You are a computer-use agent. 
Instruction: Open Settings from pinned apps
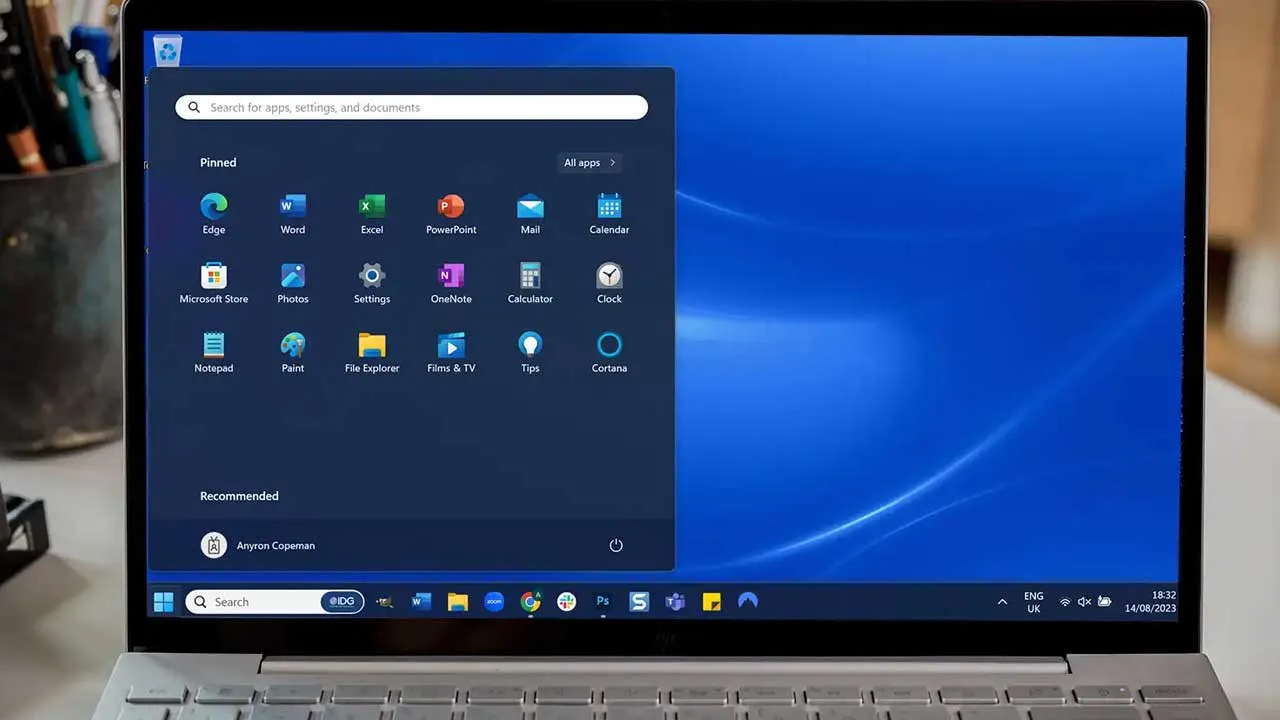pyautogui.click(x=372, y=283)
